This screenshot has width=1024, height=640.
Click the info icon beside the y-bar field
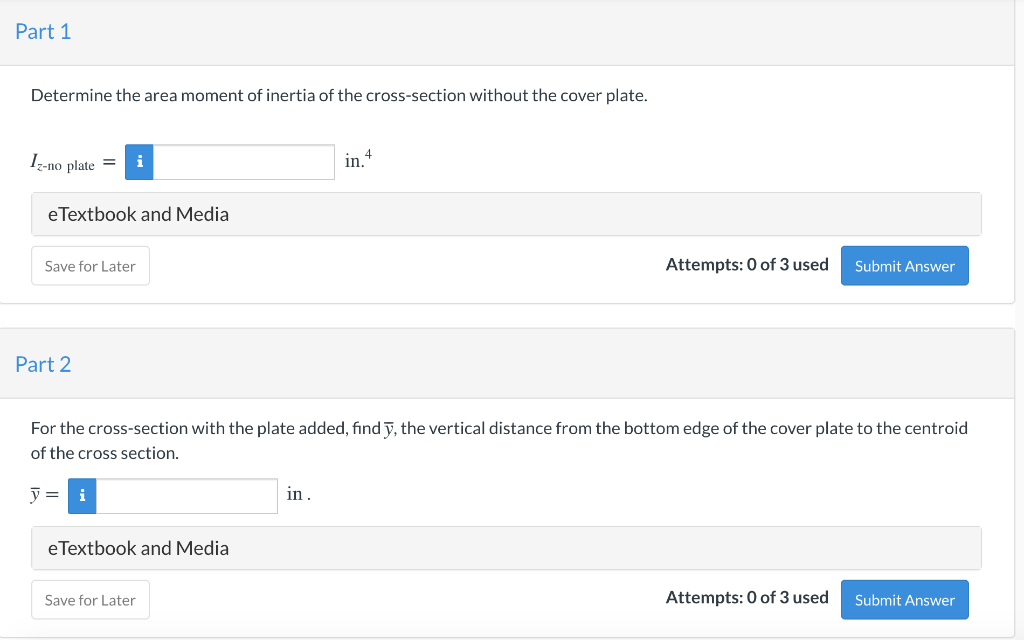[x=82, y=496]
